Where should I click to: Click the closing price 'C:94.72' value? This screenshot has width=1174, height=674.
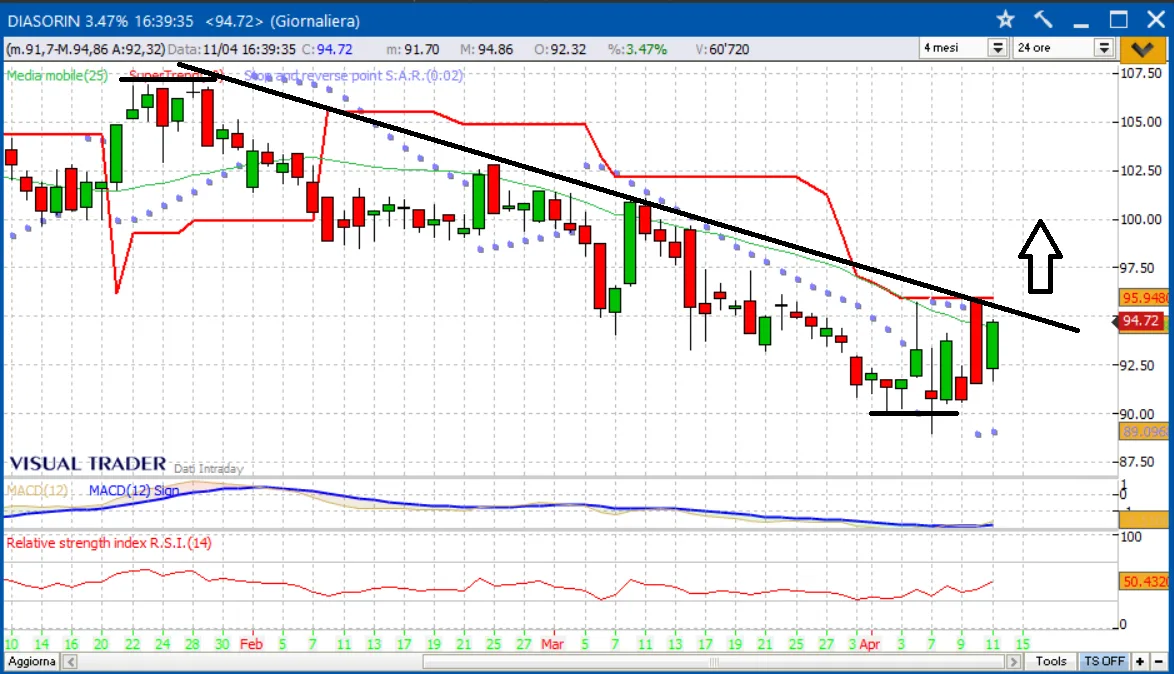click(x=326, y=49)
